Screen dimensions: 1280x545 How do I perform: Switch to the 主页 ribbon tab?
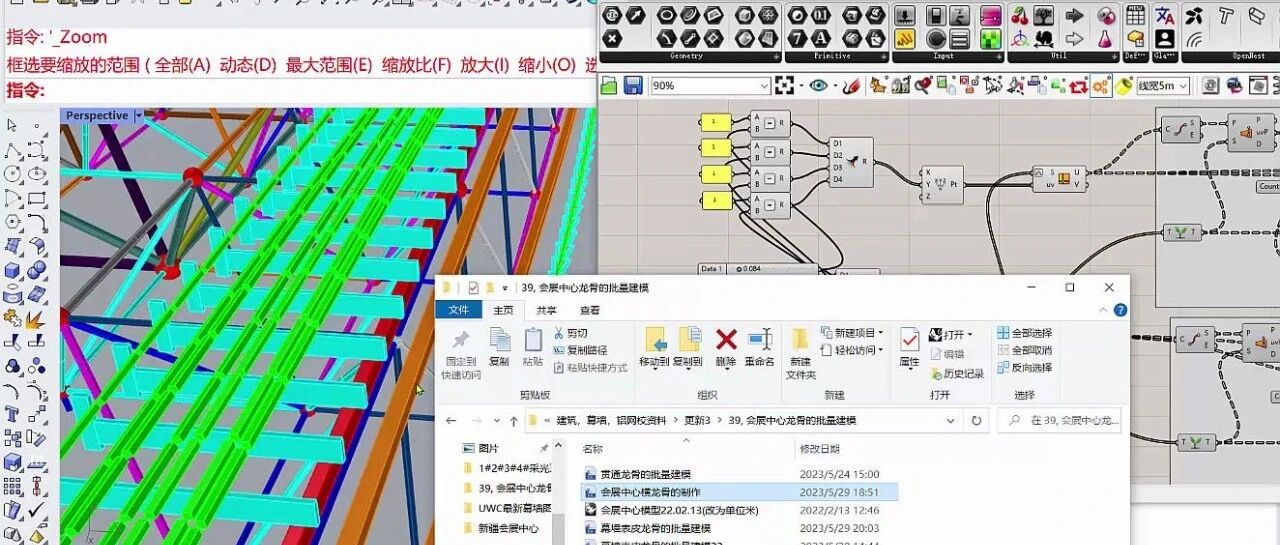(503, 311)
